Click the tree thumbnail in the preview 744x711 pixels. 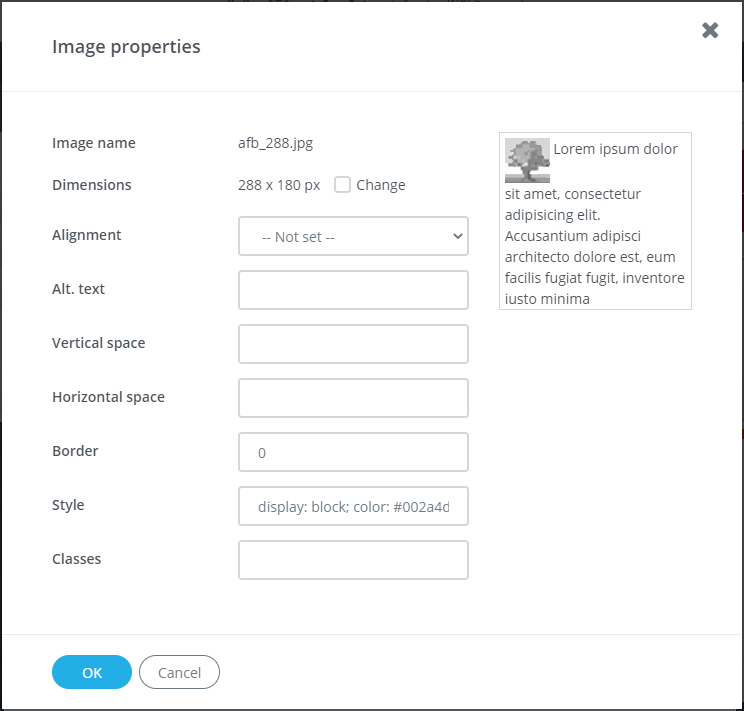coord(527,160)
